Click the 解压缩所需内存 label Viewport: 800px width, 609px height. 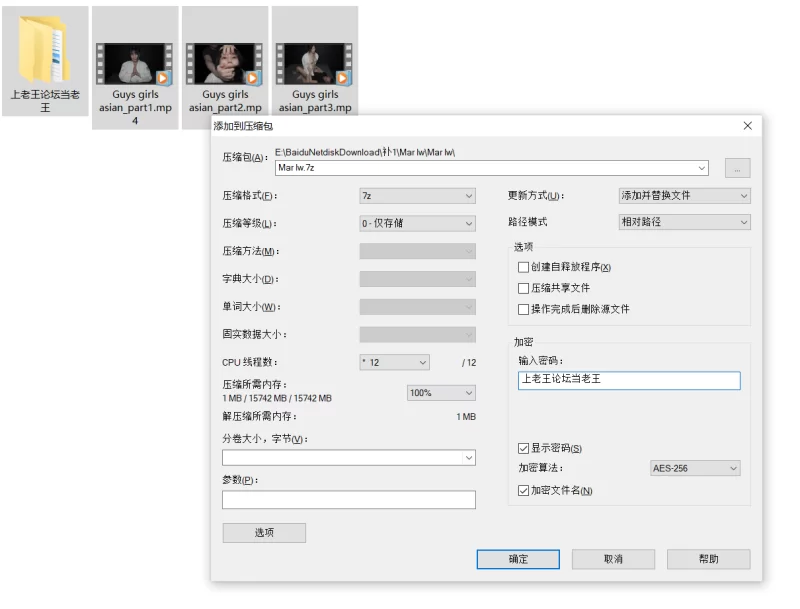click(259, 416)
